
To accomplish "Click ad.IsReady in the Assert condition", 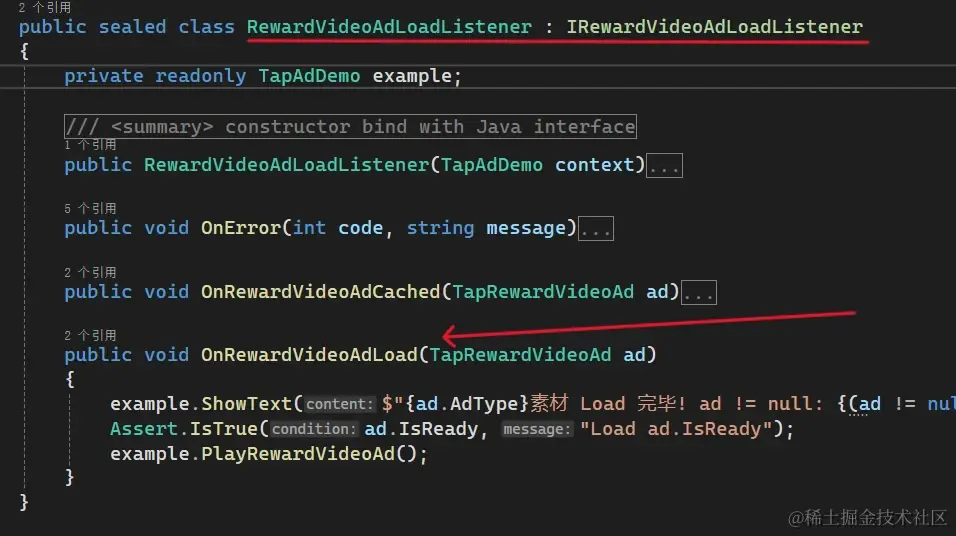I will pos(421,429).
